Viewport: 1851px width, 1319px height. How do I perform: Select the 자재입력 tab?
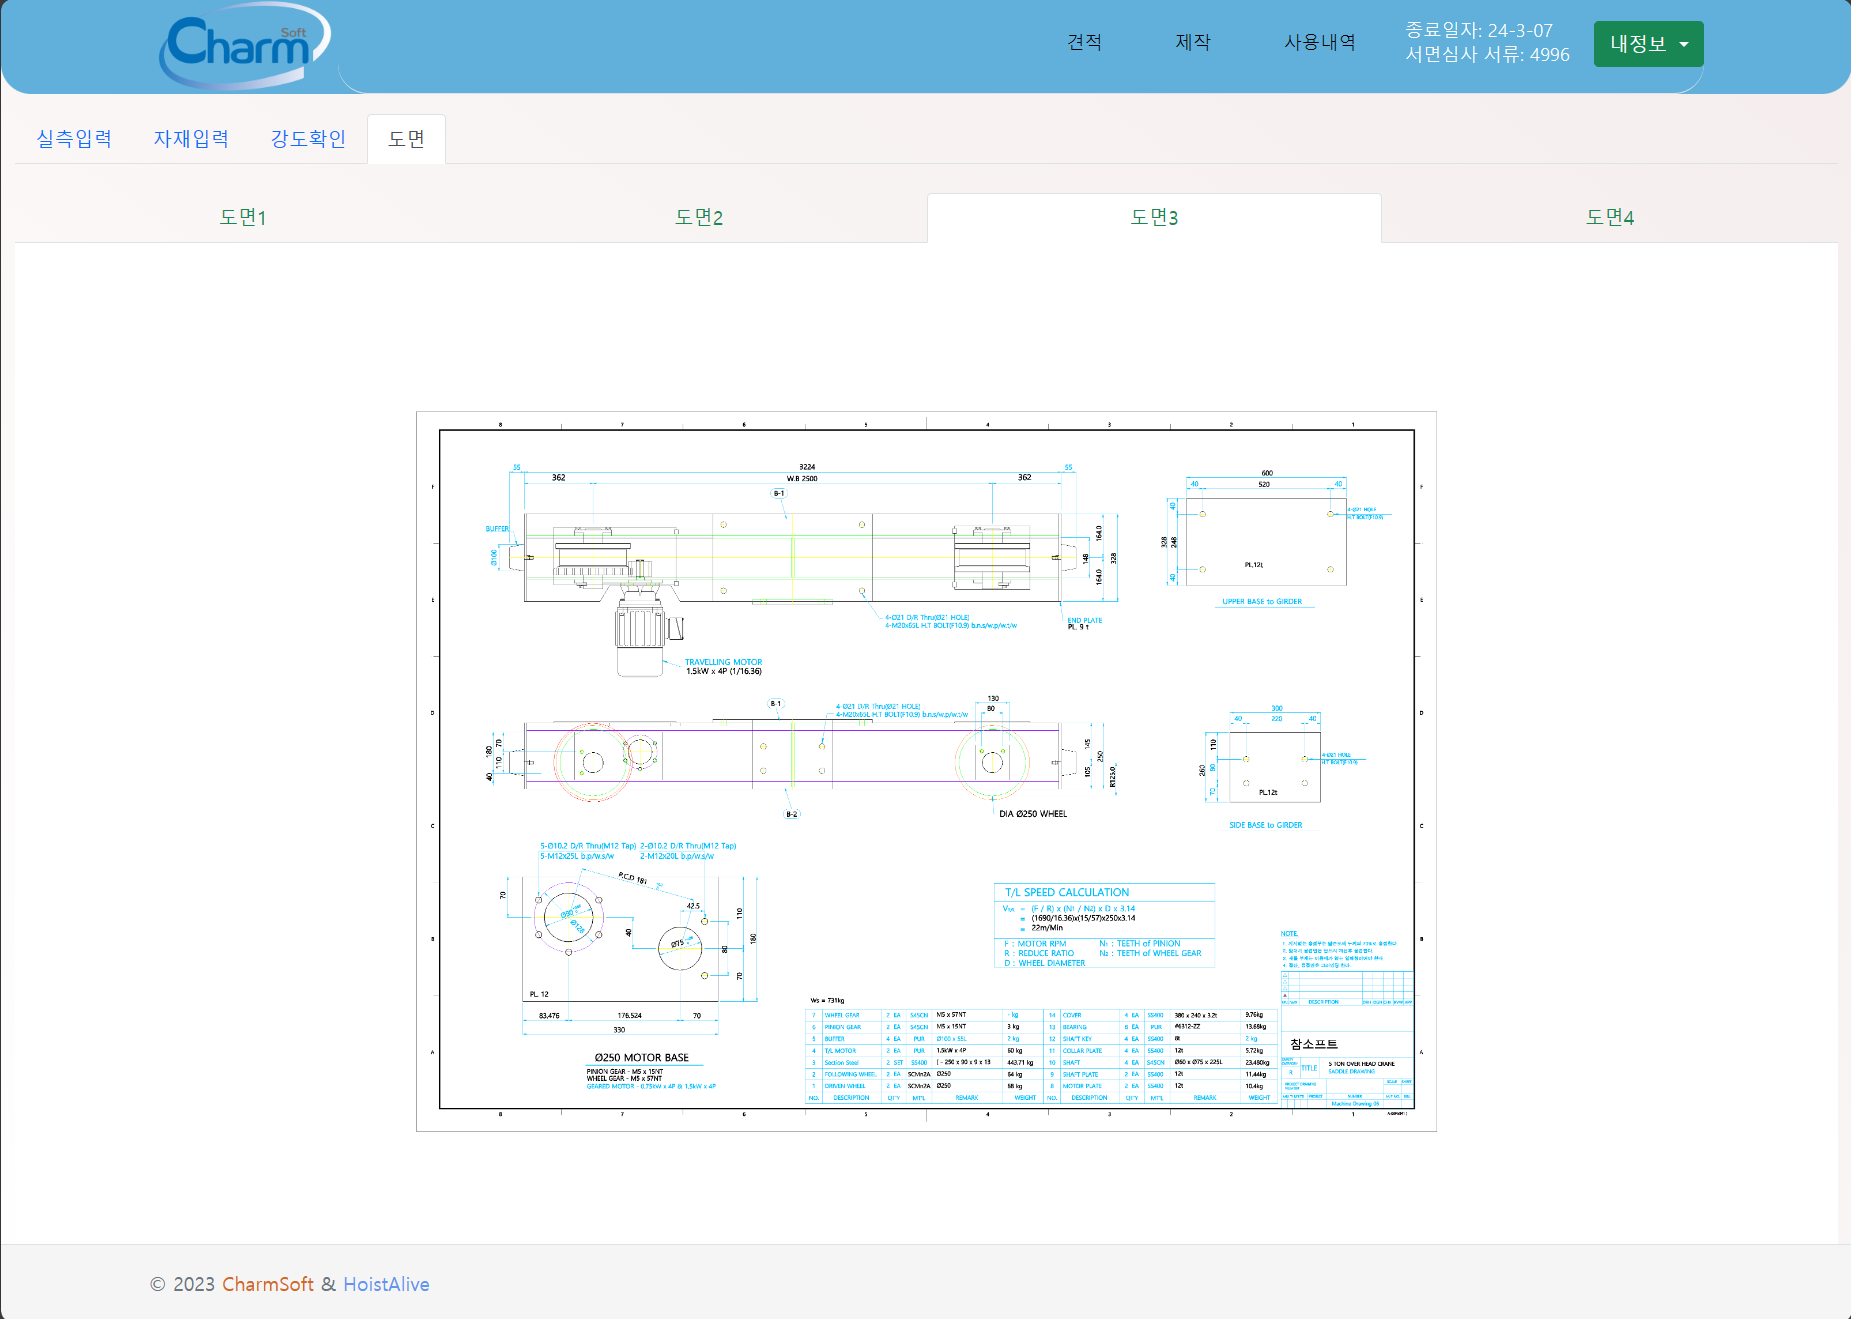click(x=191, y=139)
